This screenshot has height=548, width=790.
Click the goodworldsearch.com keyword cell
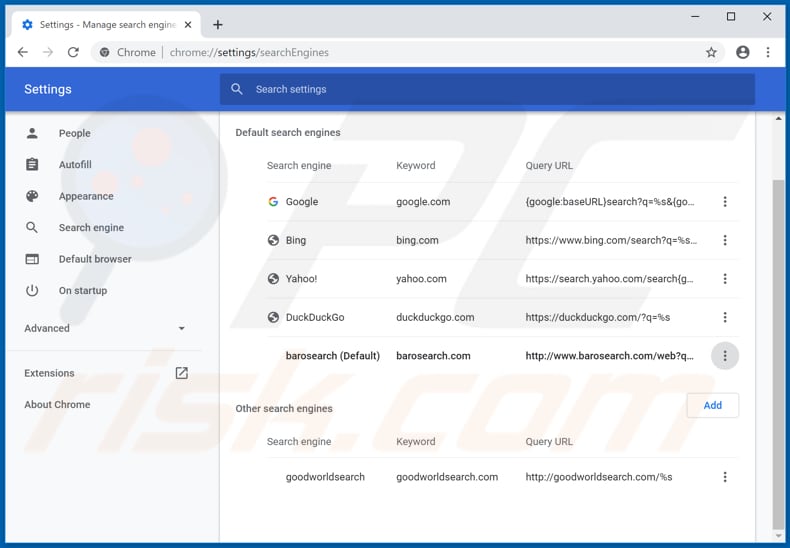(447, 477)
